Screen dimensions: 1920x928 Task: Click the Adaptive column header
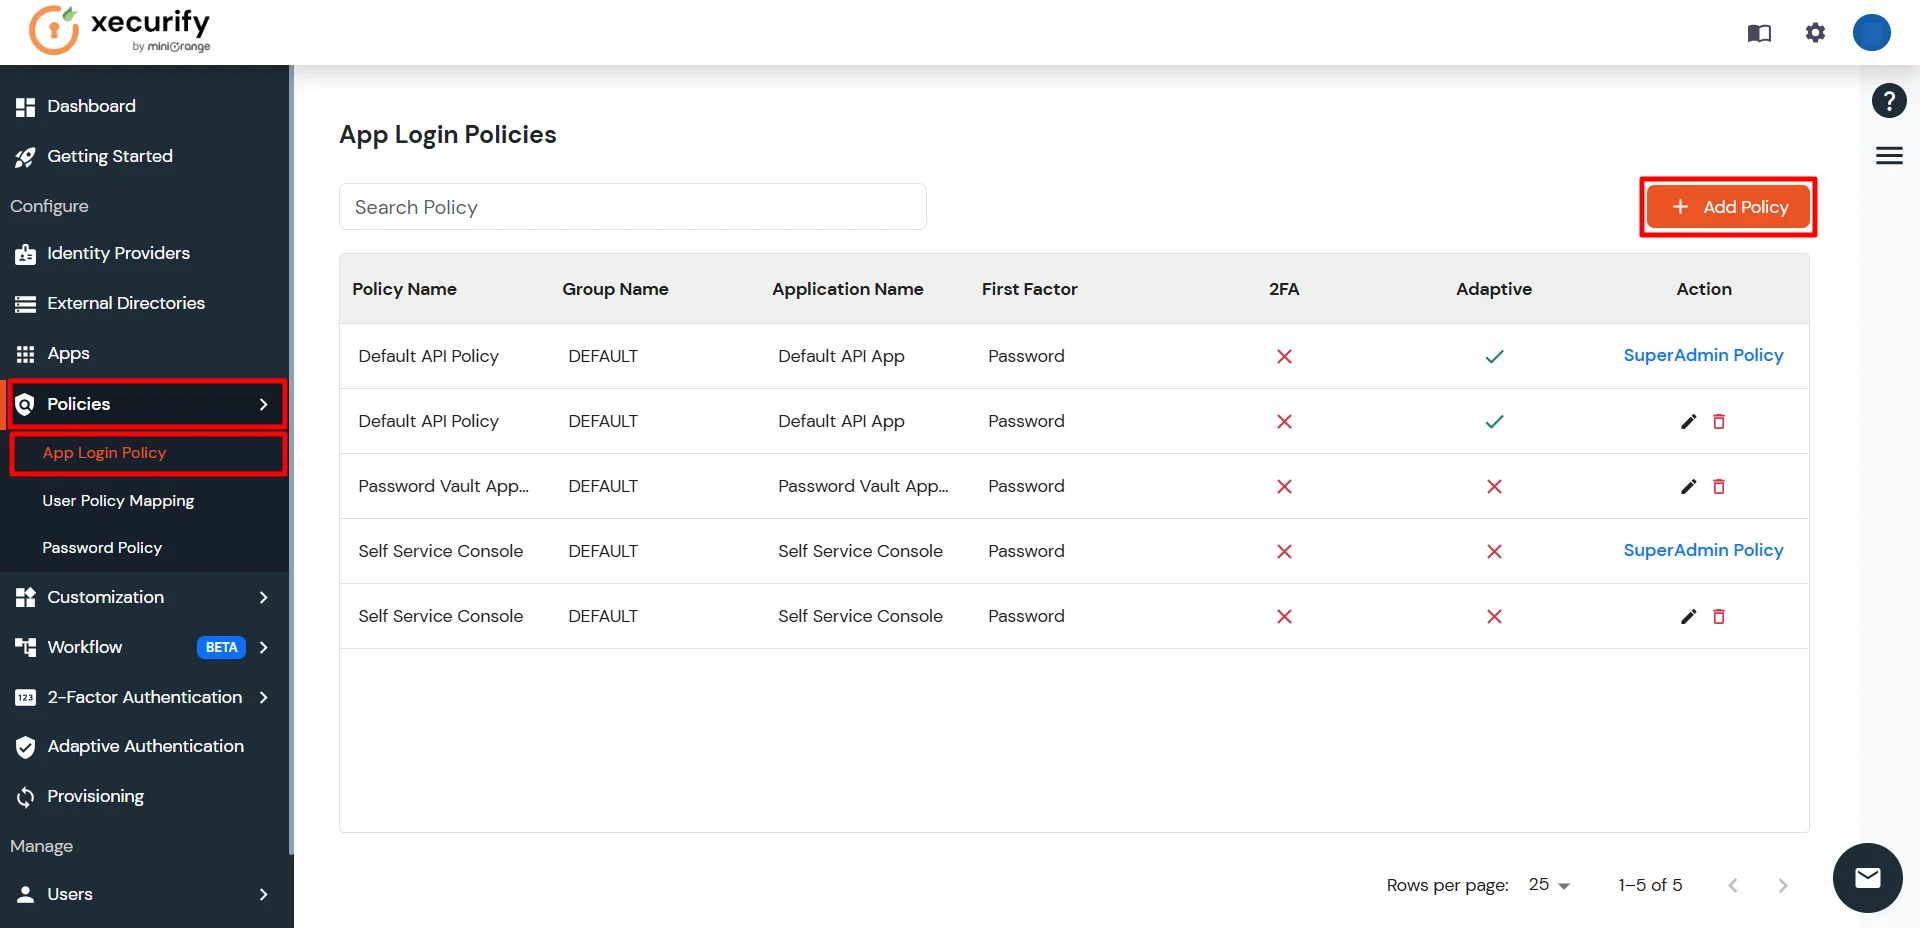coord(1494,289)
